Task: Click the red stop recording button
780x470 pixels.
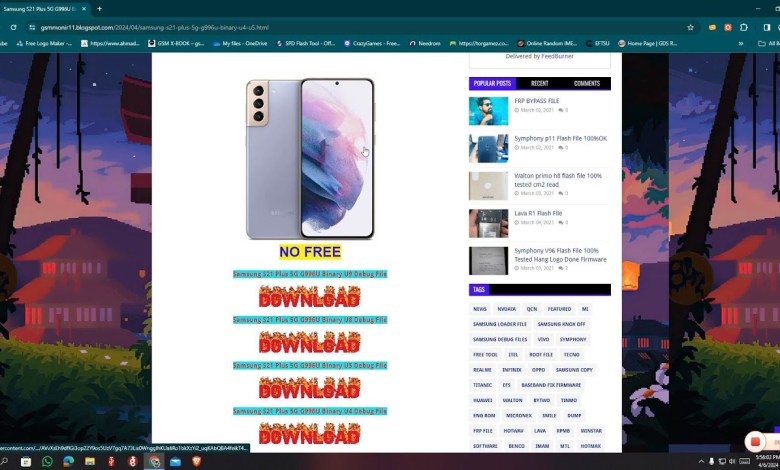Action: pos(755,441)
